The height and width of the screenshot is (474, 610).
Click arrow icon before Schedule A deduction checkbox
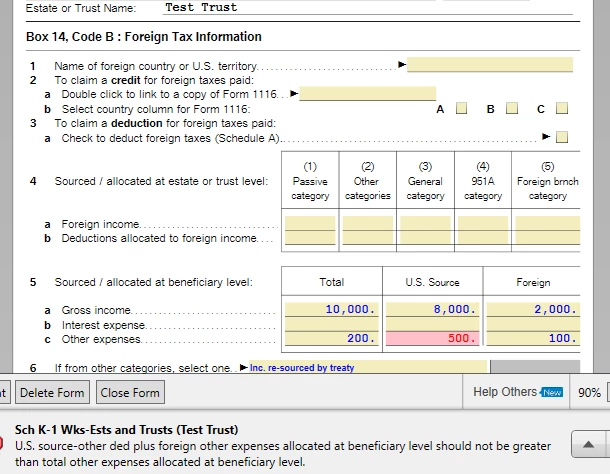click(x=546, y=137)
